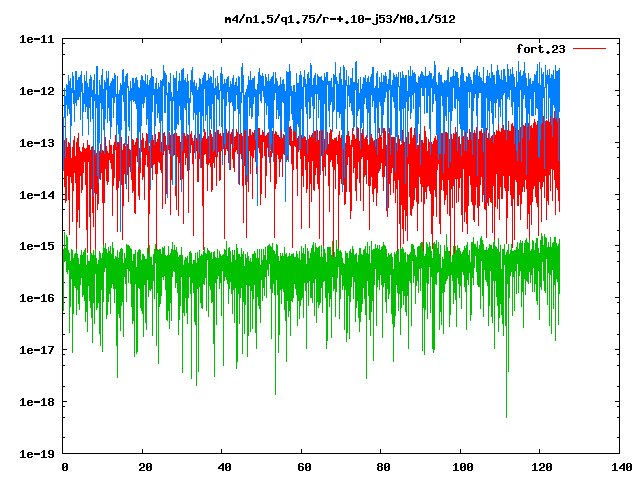Click y-axis label 1e-15
This screenshot has height=480, width=640.
click(37, 246)
